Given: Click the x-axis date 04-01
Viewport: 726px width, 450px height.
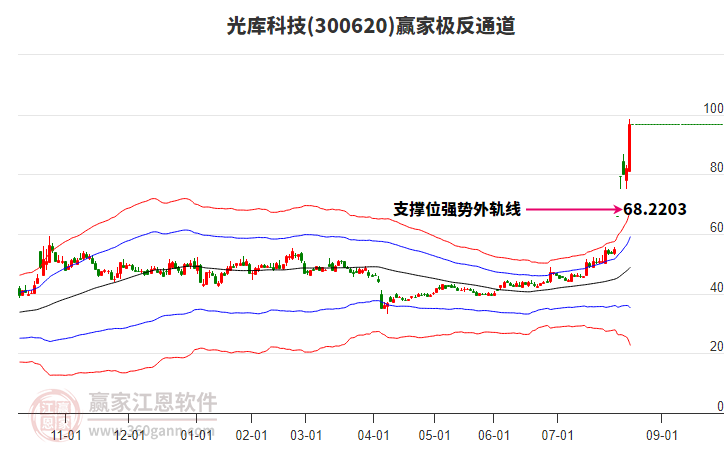Looking at the screenshot, I should (x=373, y=435).
